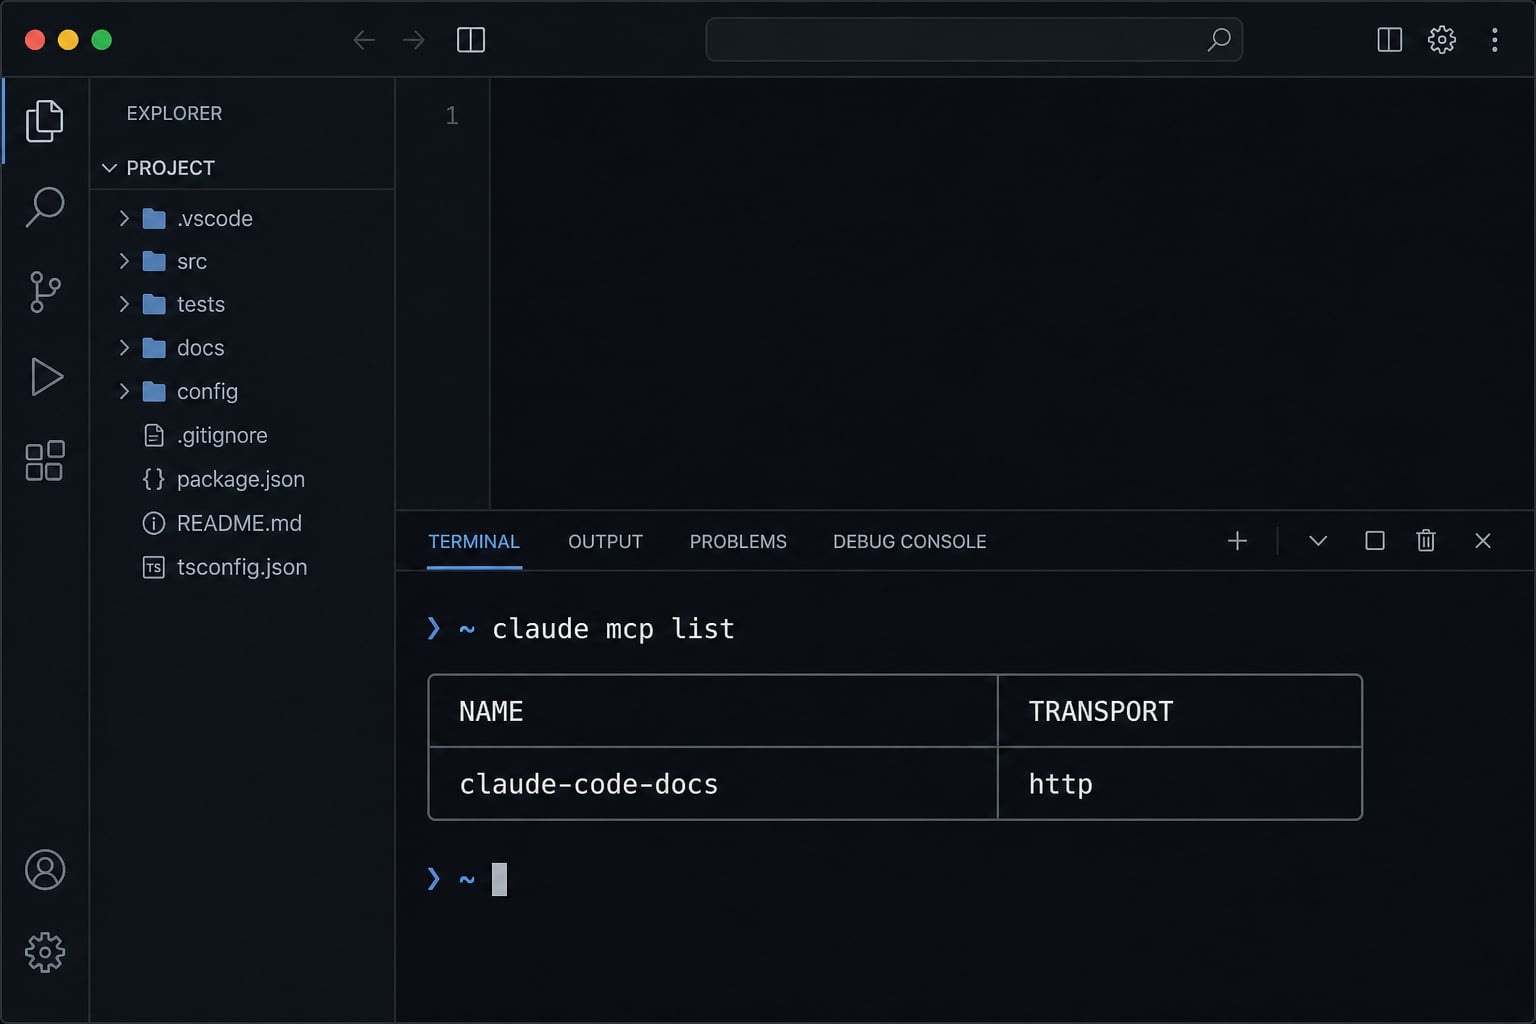This screenshot has height=1024, width=1536.
Task: Open the Extensions view
Action: (44, 461)
